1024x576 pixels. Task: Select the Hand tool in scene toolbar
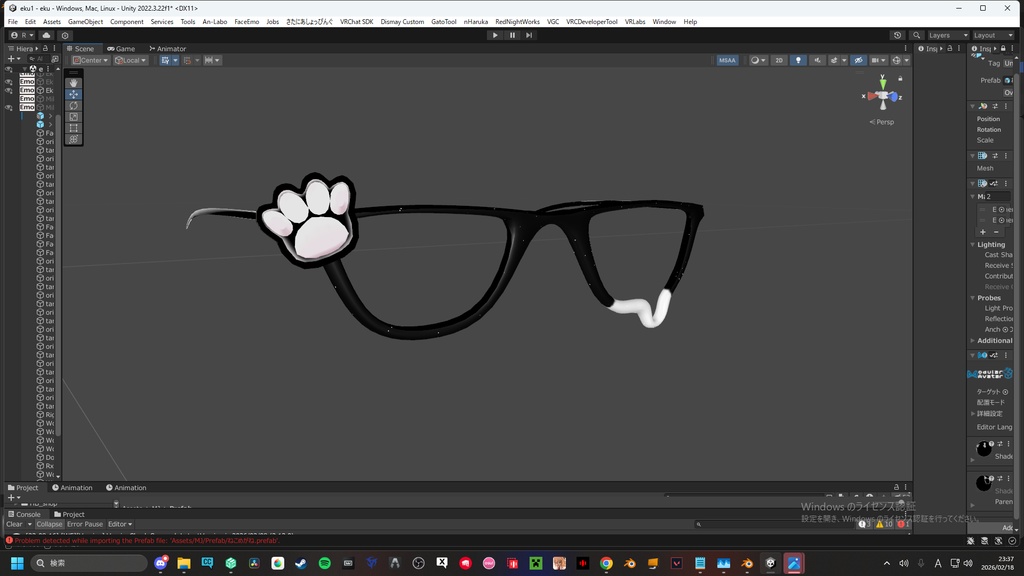click(x=74, y=83)
